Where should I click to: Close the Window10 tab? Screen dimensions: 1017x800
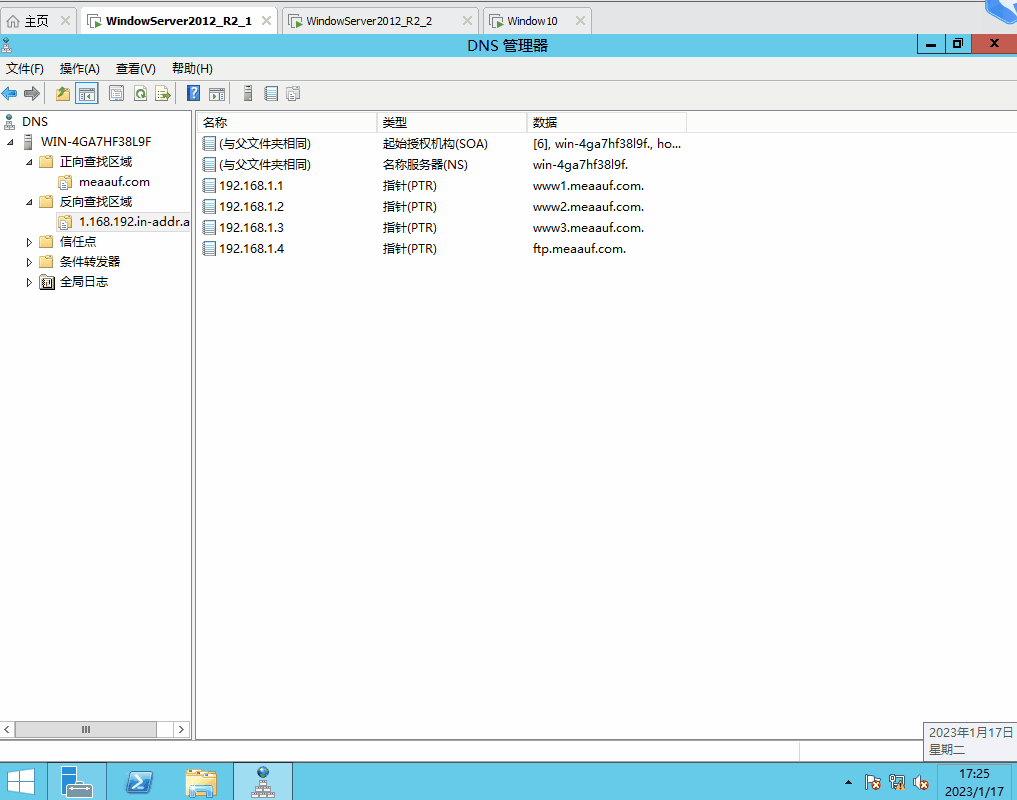[x=580, y=21]
